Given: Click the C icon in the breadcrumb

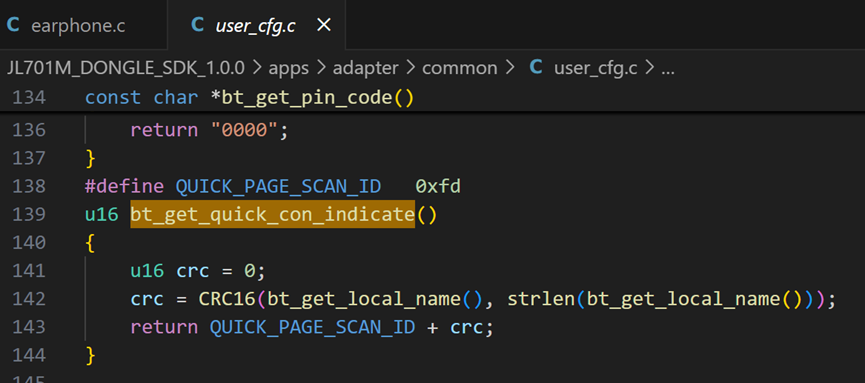Looking at the screenshot, I should (535, 68).
